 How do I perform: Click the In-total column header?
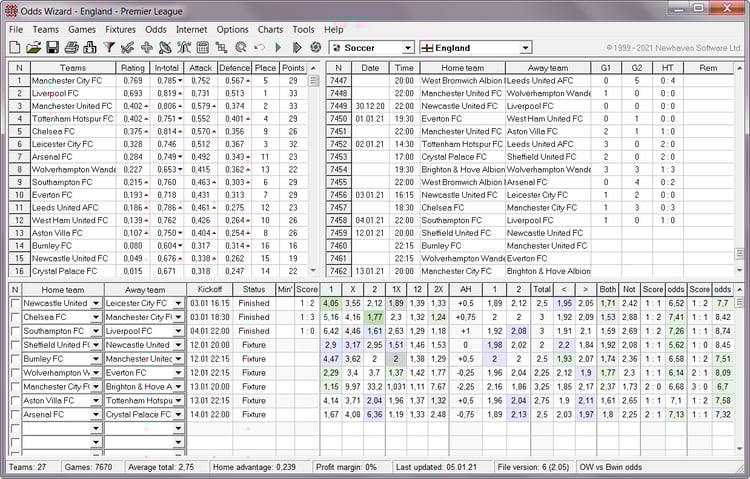click(166, 68)
